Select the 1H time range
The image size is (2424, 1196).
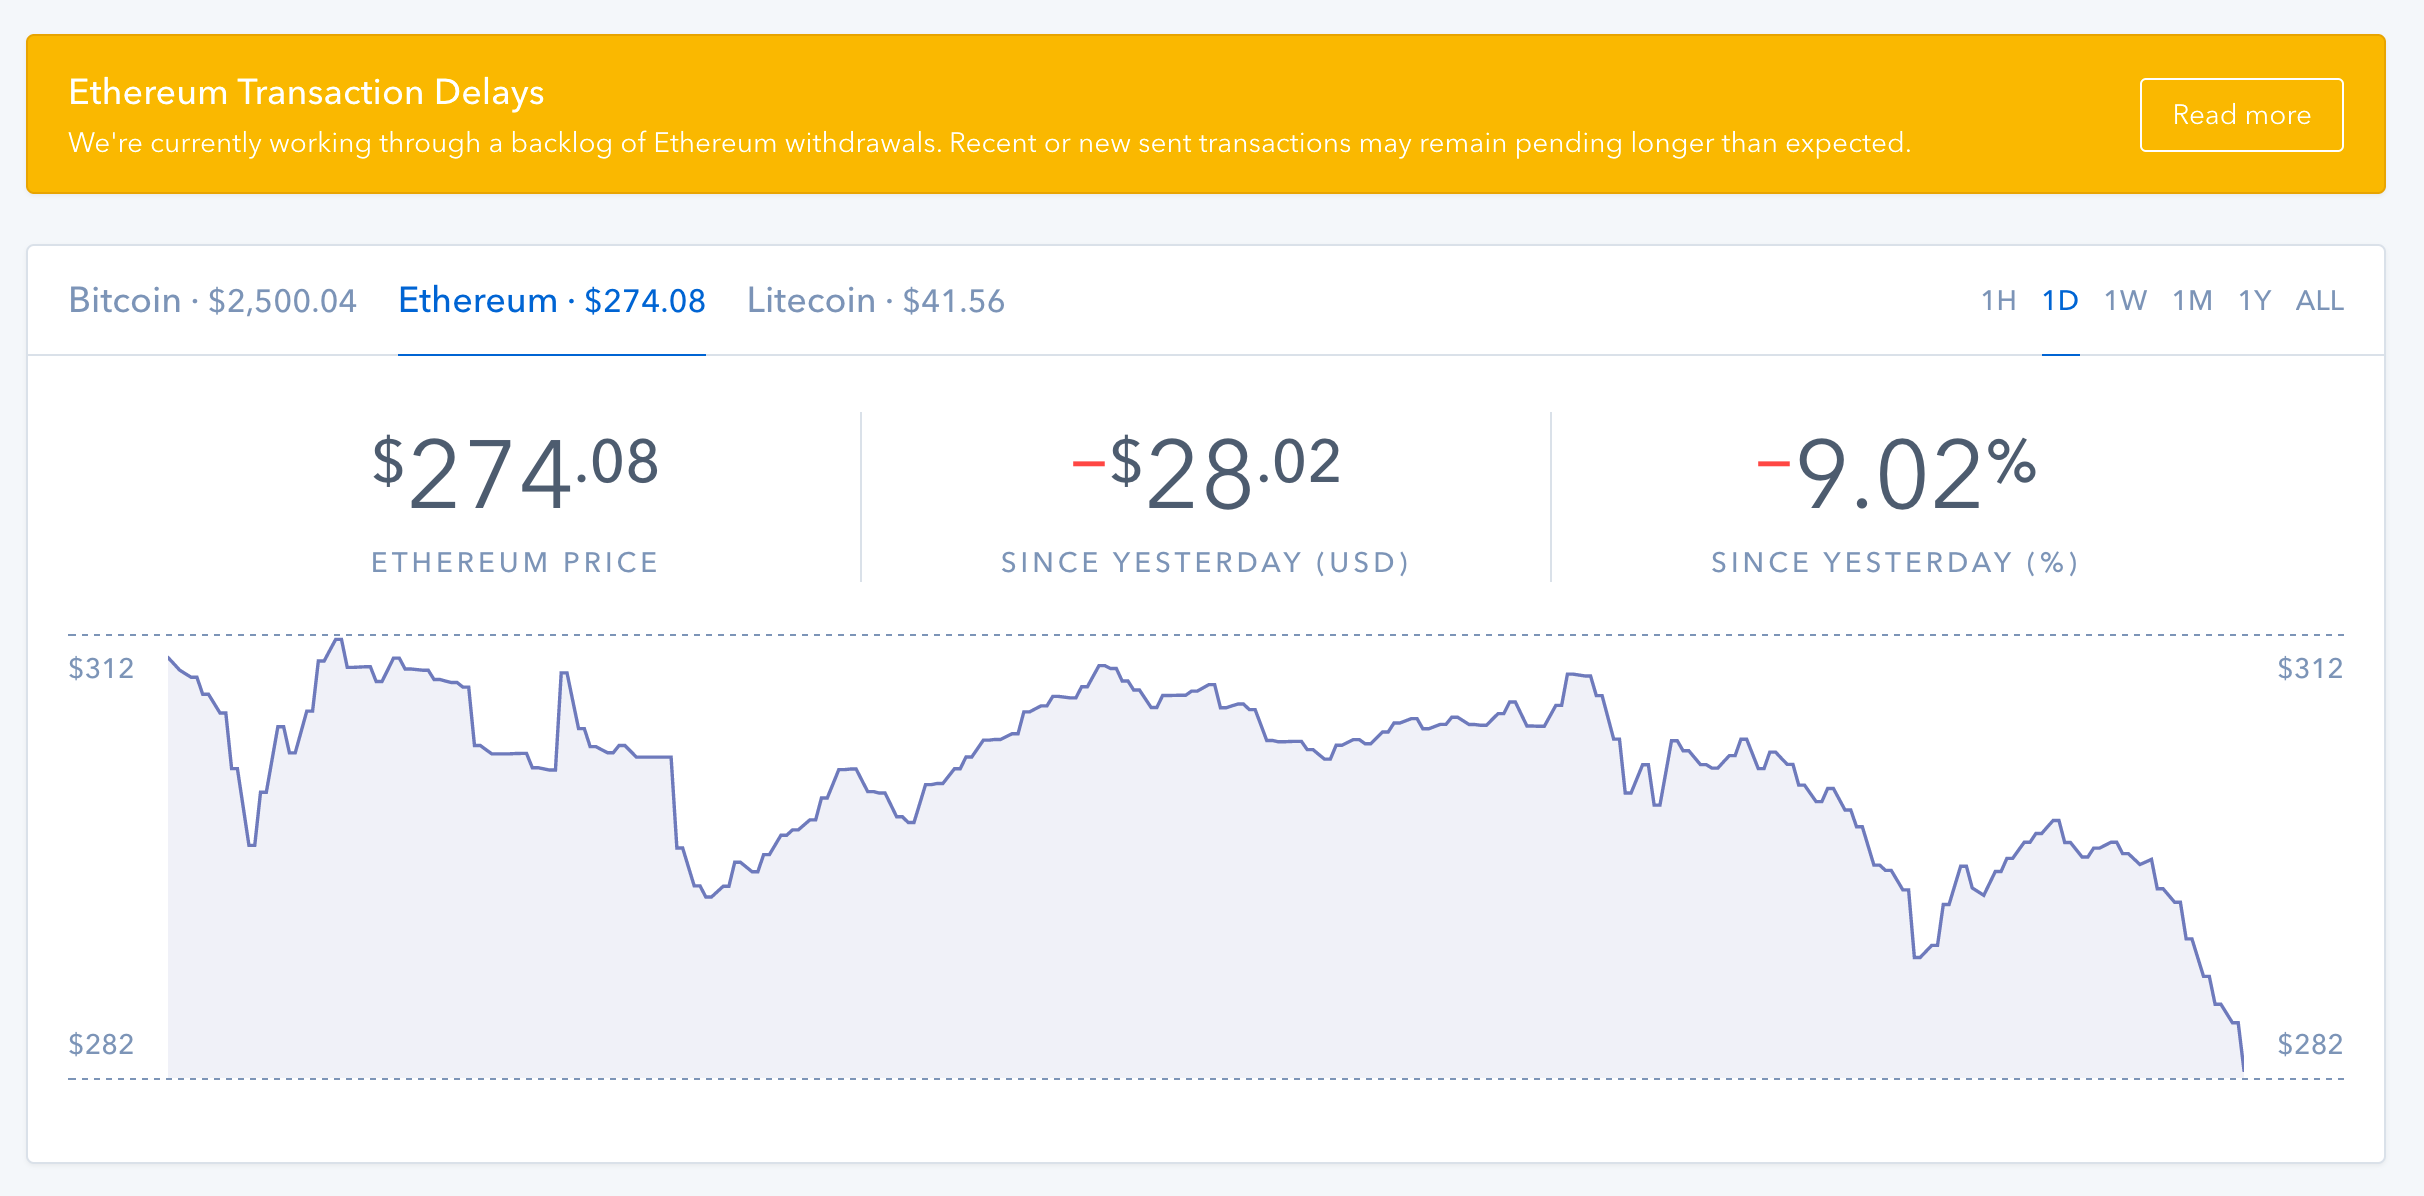click(1998, 301)
